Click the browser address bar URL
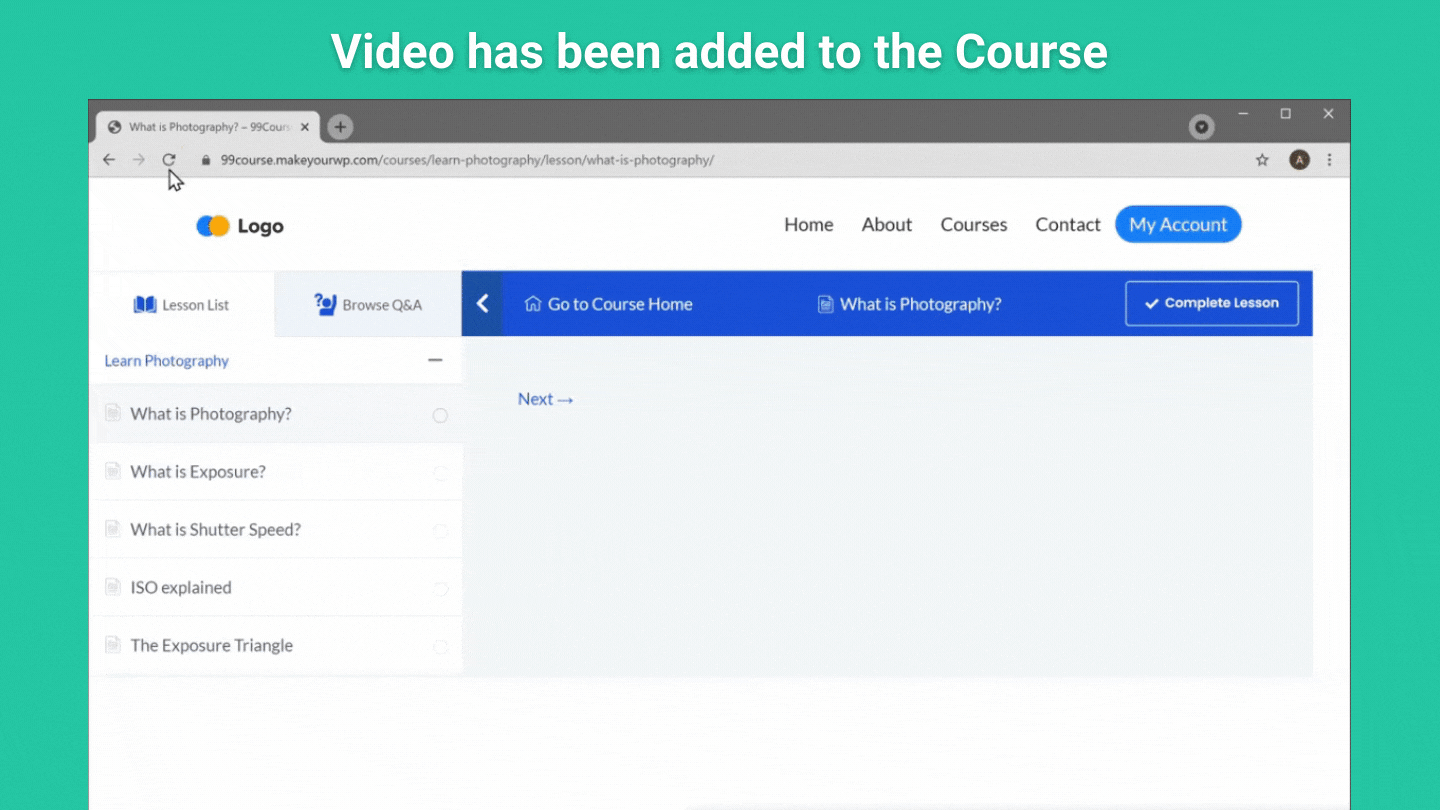The height and width of the screenshot is (810, 1440). click(467, 160)
